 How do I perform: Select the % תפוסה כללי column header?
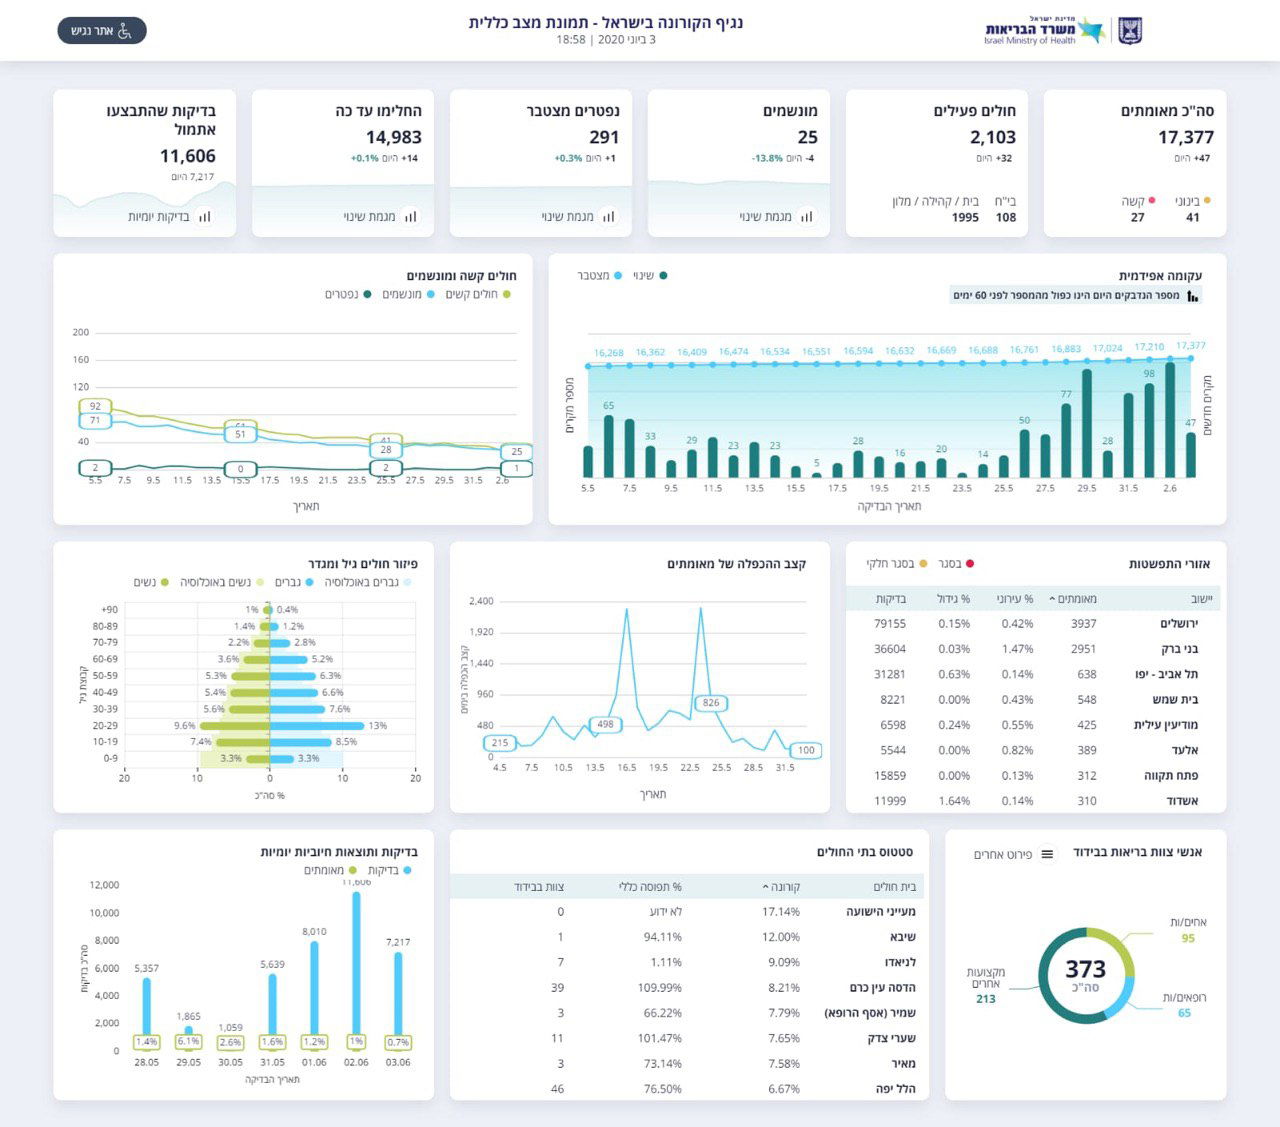(650, 887)
